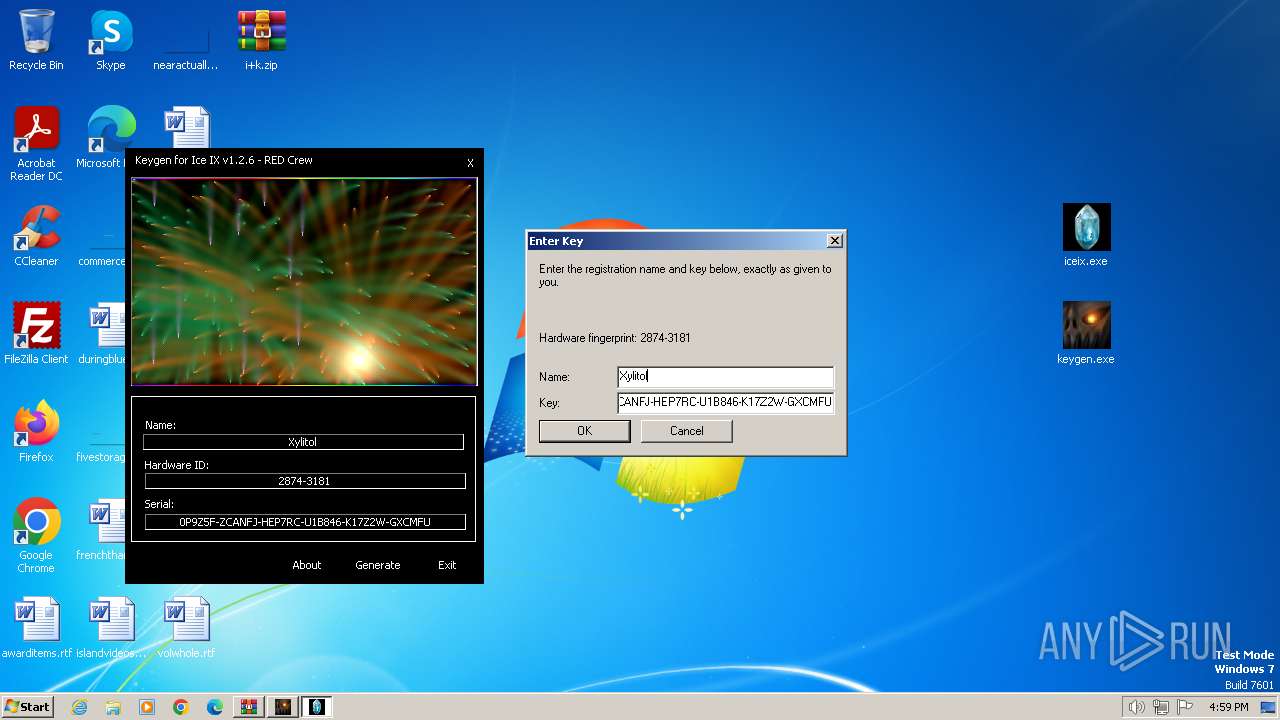
Task: Select the iceix.exe desktop icon
Action: (x=1086, y=236)
